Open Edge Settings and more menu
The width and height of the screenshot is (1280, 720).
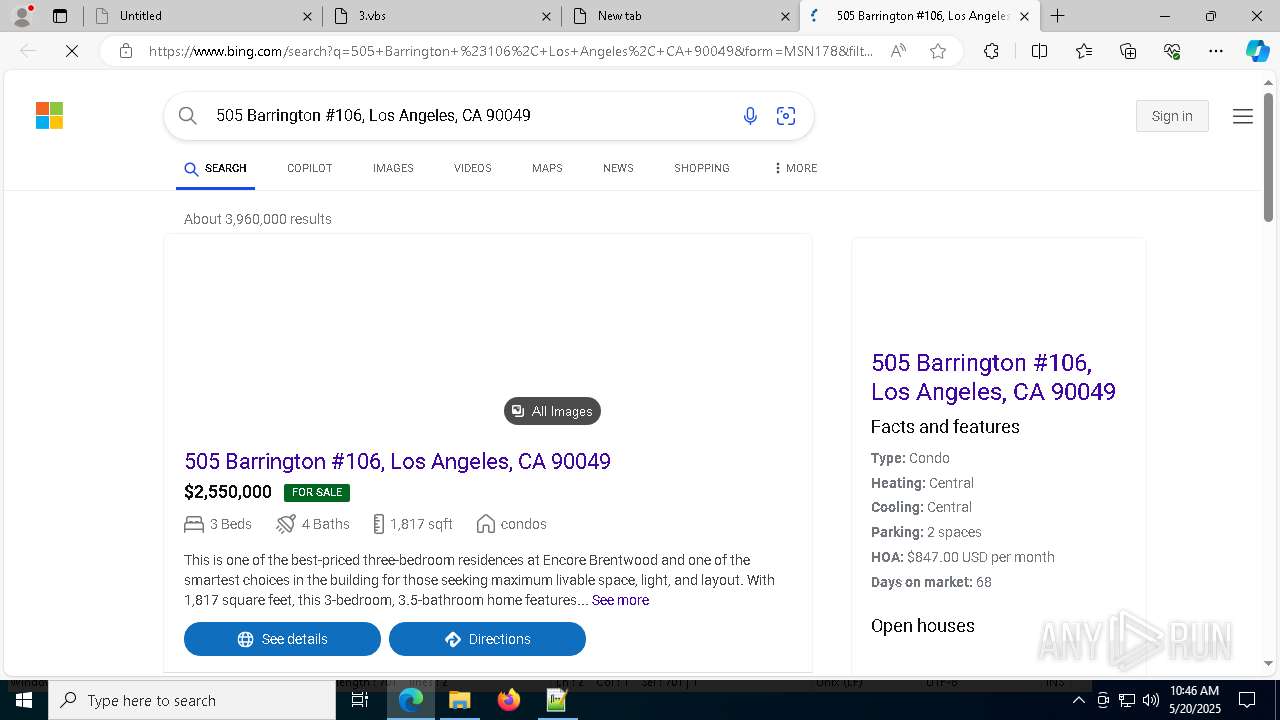[x=1216, y=51]
